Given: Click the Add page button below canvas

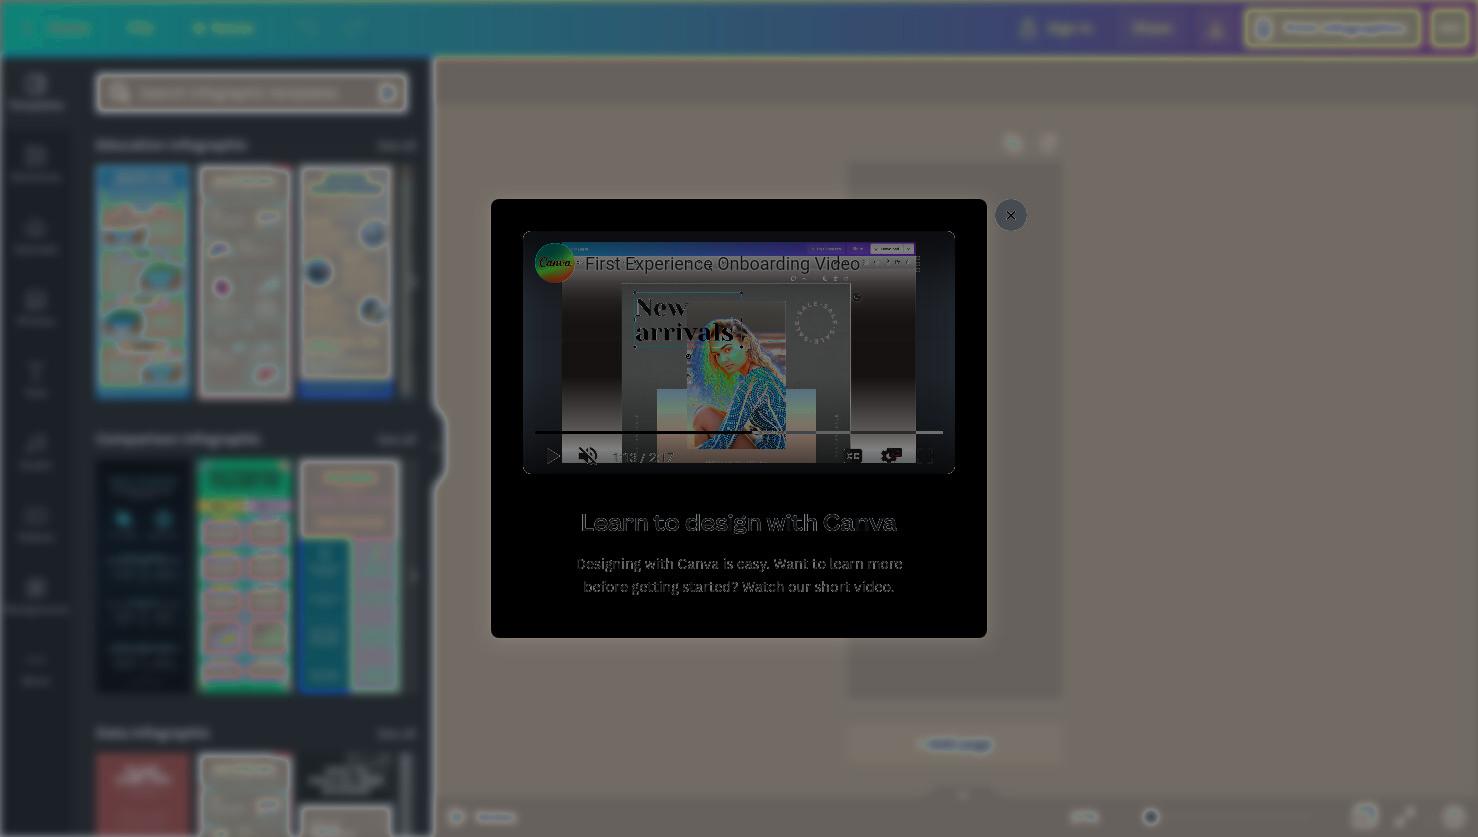Looking at the screenshot, I should click(x=955, y=744).
